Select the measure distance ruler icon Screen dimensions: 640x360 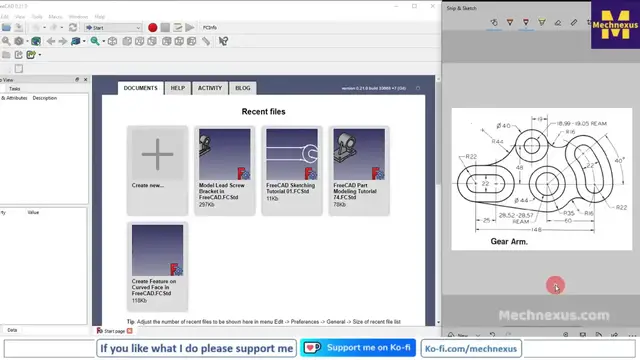point(206,41)
